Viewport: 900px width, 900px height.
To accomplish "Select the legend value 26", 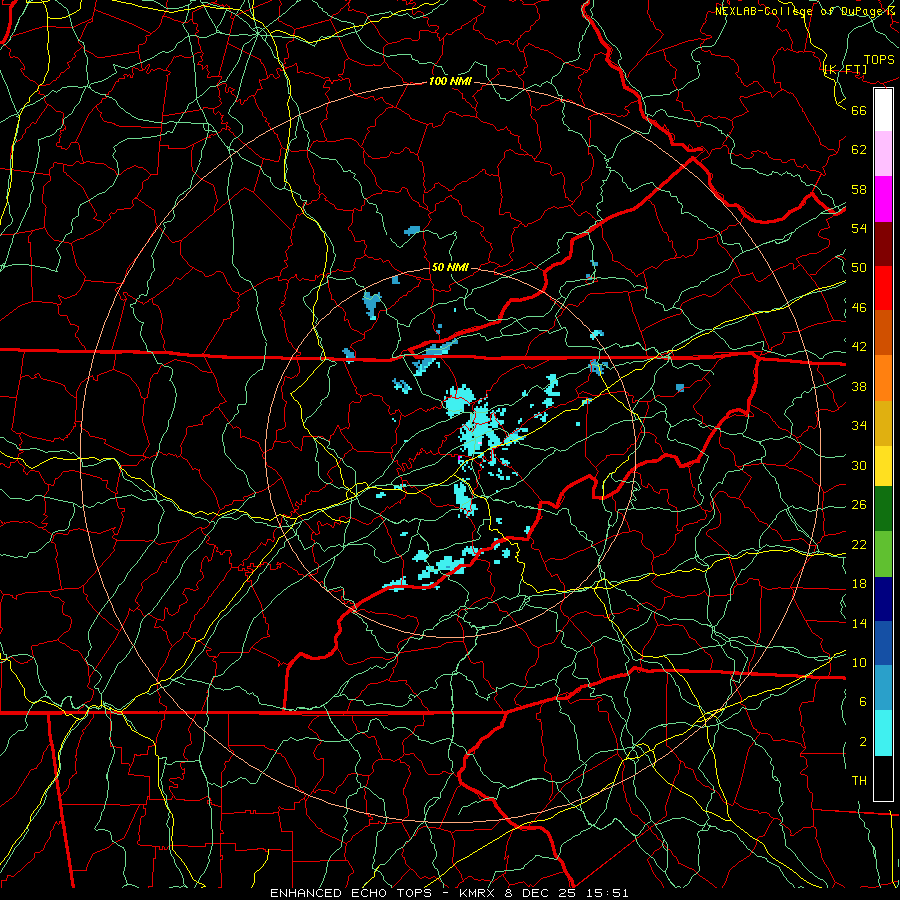I will point(859,505).
